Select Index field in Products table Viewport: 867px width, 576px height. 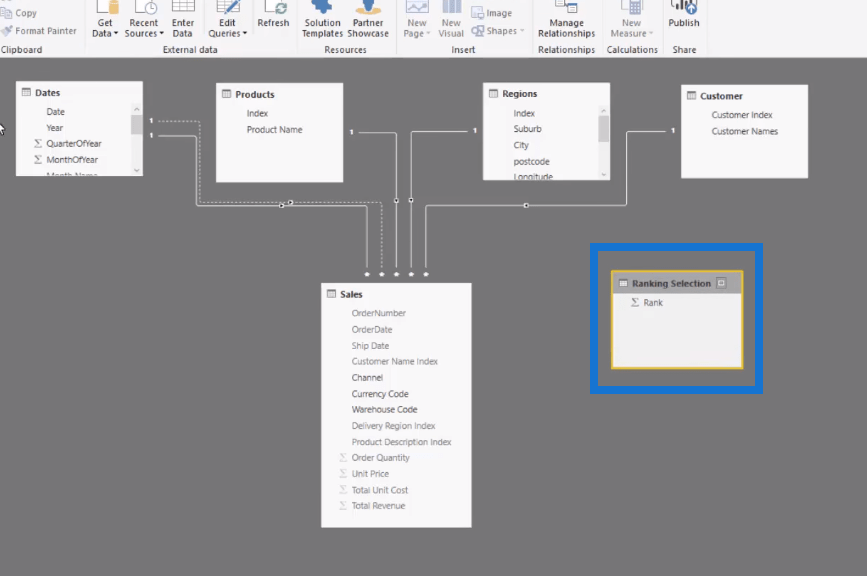[257, 113]
